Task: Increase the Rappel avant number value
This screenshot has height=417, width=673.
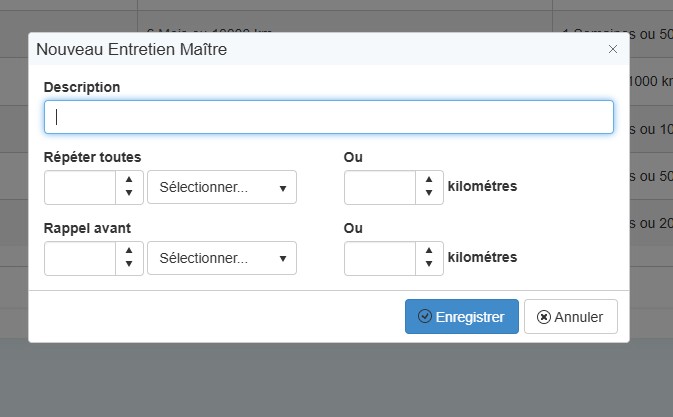Action: coord(130,250)
